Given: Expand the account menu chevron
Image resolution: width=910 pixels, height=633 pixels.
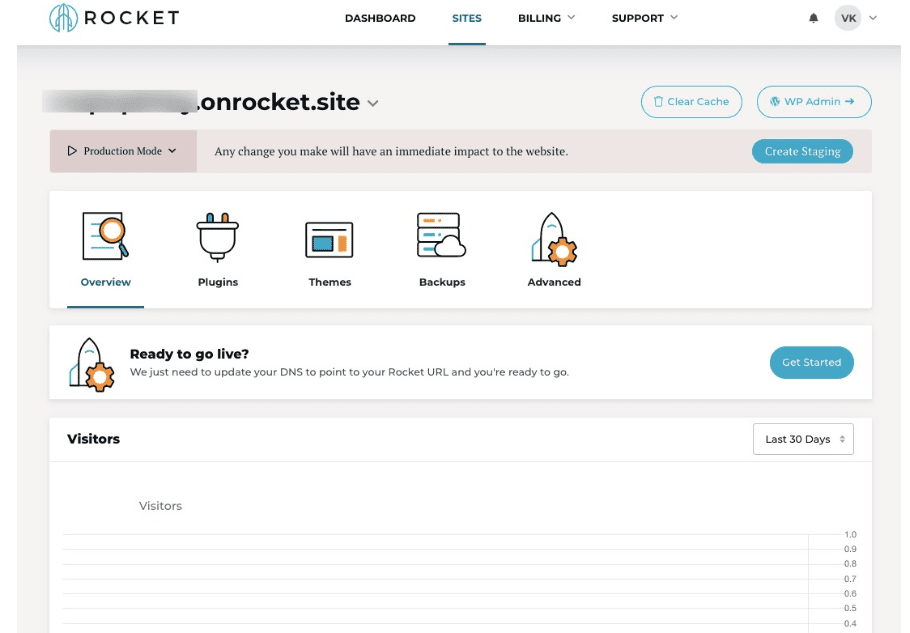Looking at the screenshot, I should tap(873, 18).
